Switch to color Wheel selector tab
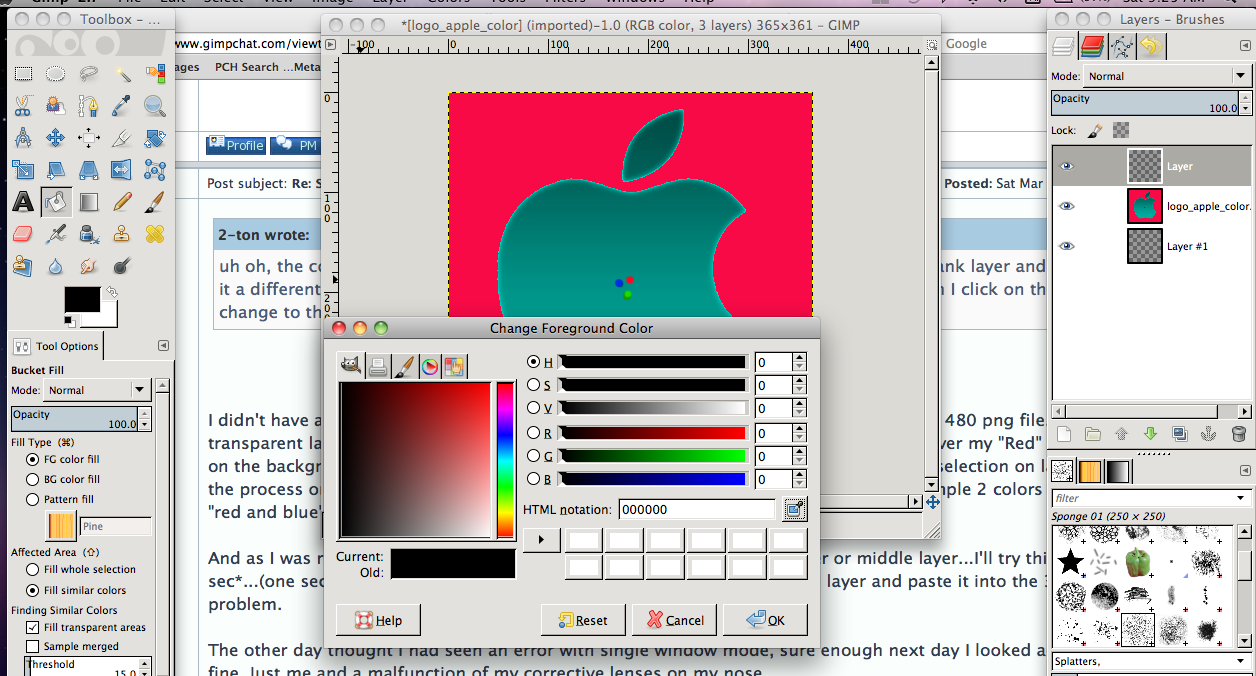 click(430, 366)
